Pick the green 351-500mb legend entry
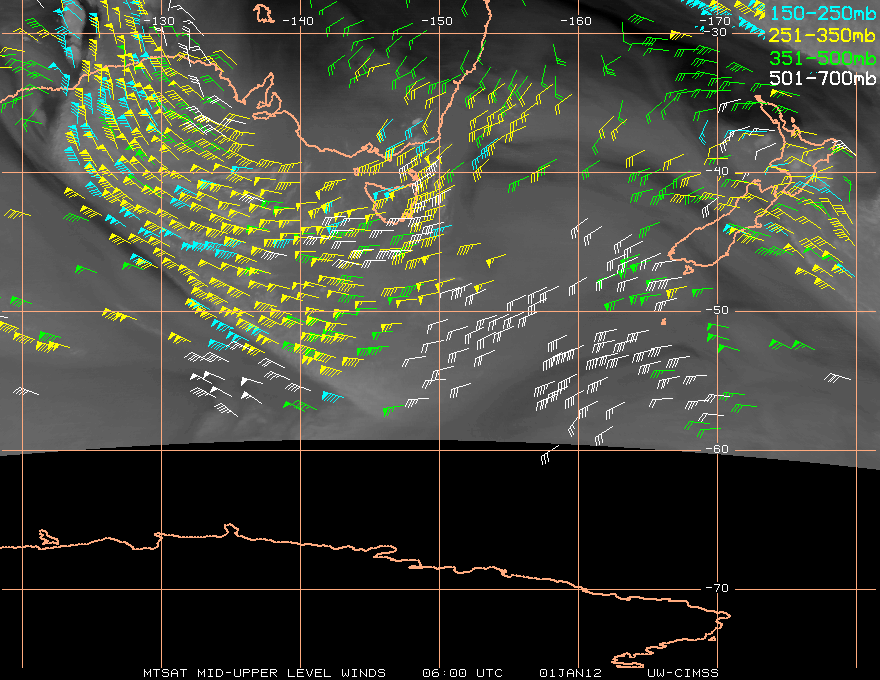This screenshot has height=680, width=880. [x=821, y=56]
